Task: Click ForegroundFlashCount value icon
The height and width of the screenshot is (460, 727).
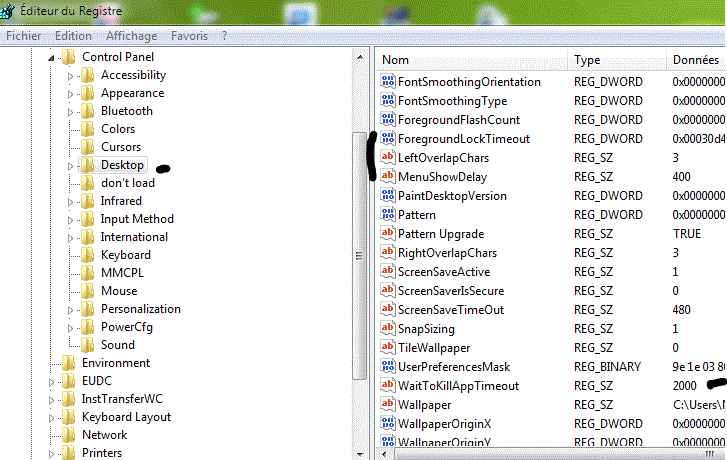Action: click(x=388, y=120)
